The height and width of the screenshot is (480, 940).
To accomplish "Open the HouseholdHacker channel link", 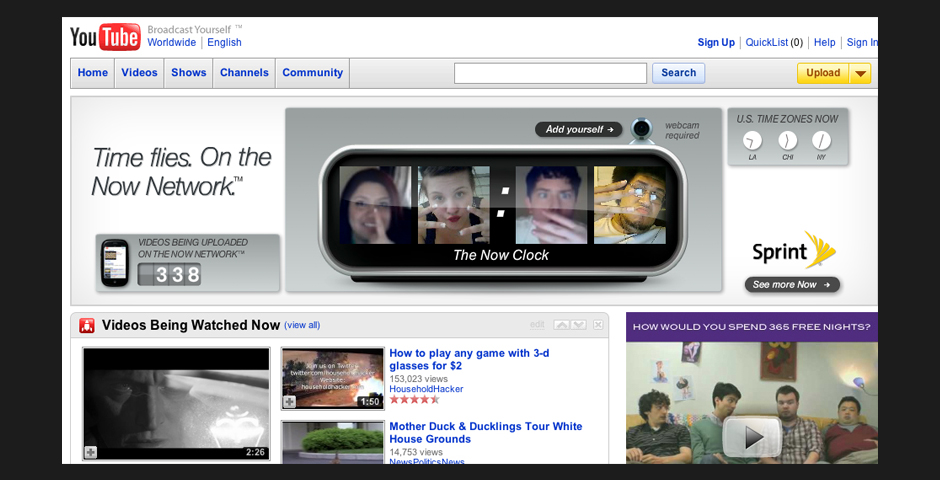I will [426, 389].
